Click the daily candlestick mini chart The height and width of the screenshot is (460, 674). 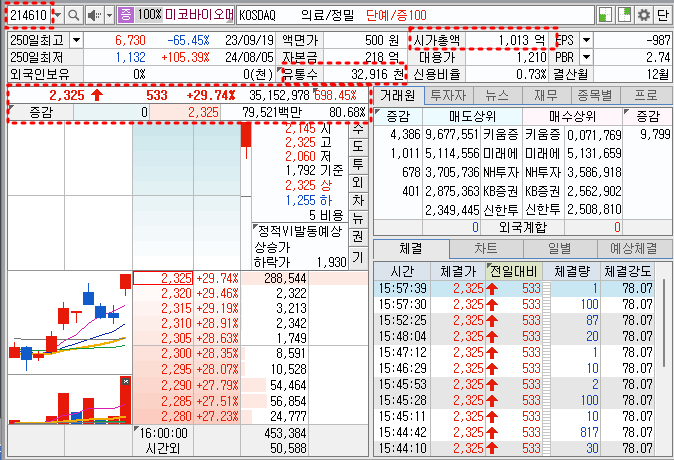(70, 322)
